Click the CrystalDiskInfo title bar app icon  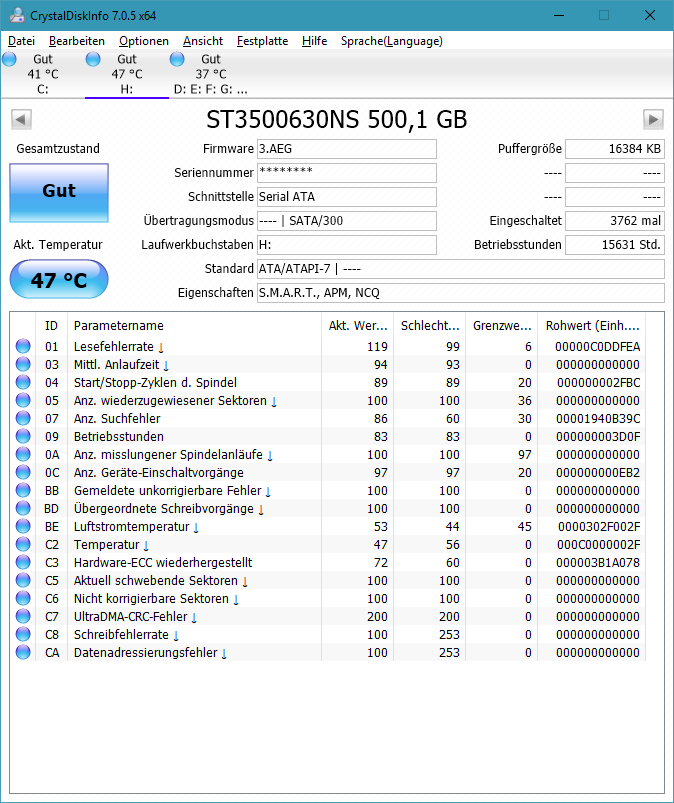17,15
